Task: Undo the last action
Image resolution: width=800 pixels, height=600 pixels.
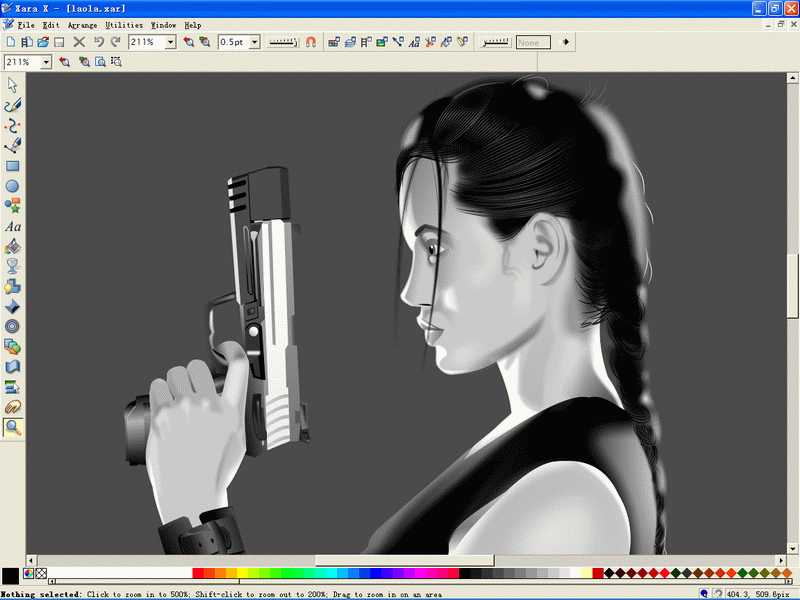Action: pyautogui.click(x=99, y=42)
